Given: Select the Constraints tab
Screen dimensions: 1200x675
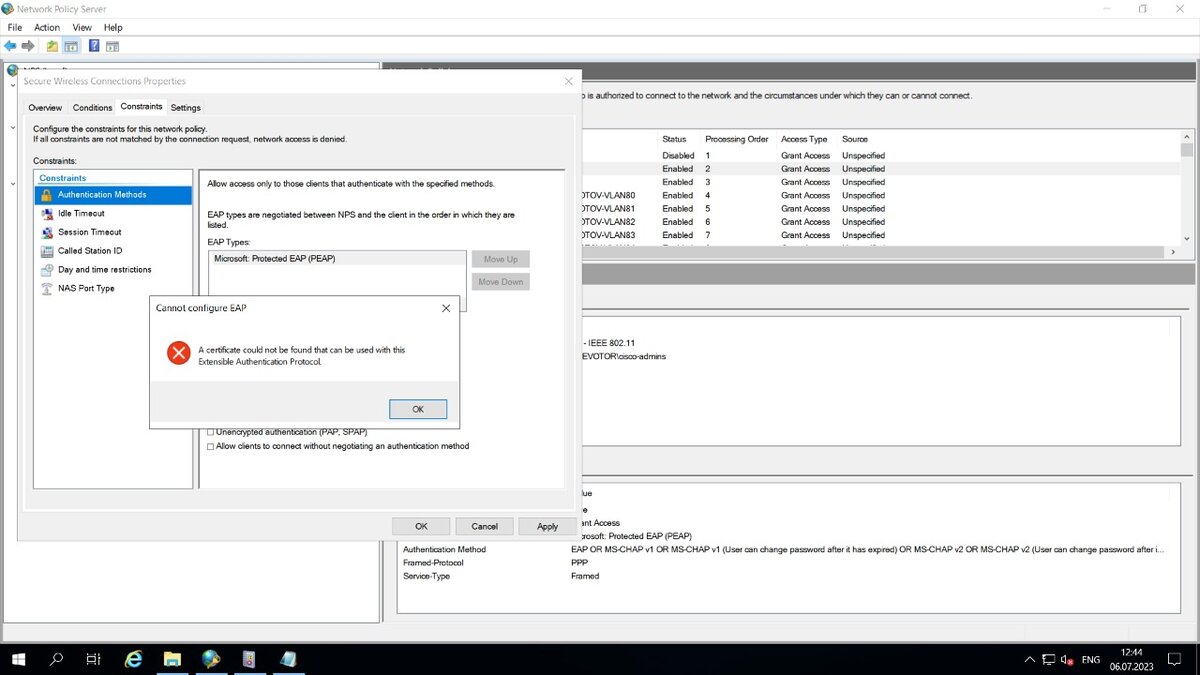Looking at the screenshot, I should click(141, 106).
